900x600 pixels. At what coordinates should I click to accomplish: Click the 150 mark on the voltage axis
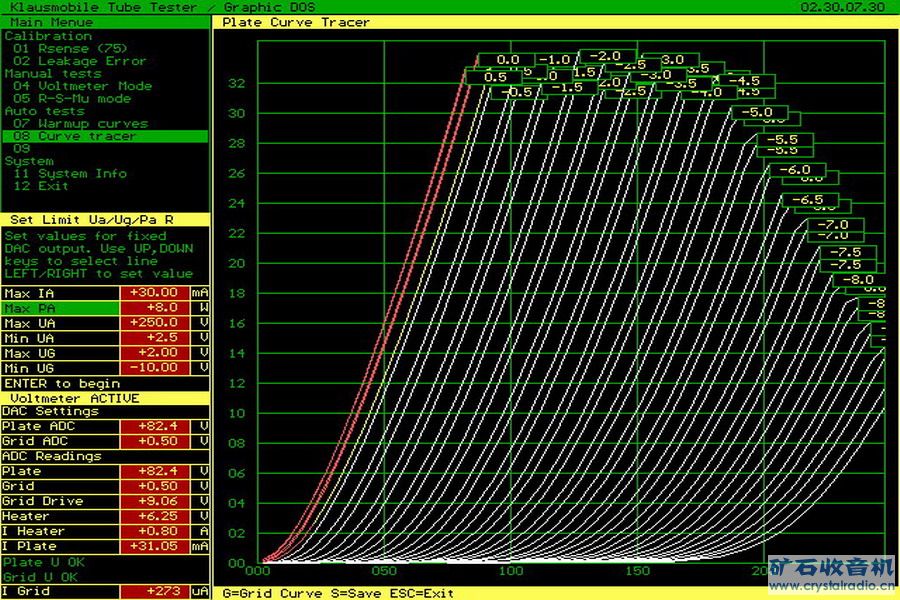638,571
